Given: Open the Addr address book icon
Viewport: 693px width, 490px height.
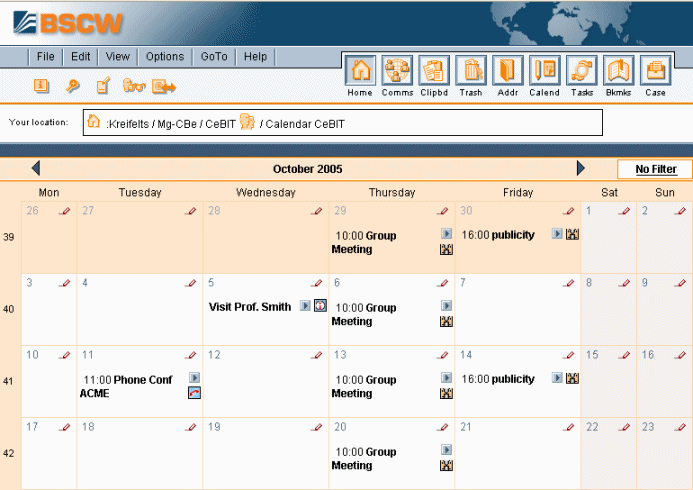Looking at the screenshot, I should pos(508,71).
